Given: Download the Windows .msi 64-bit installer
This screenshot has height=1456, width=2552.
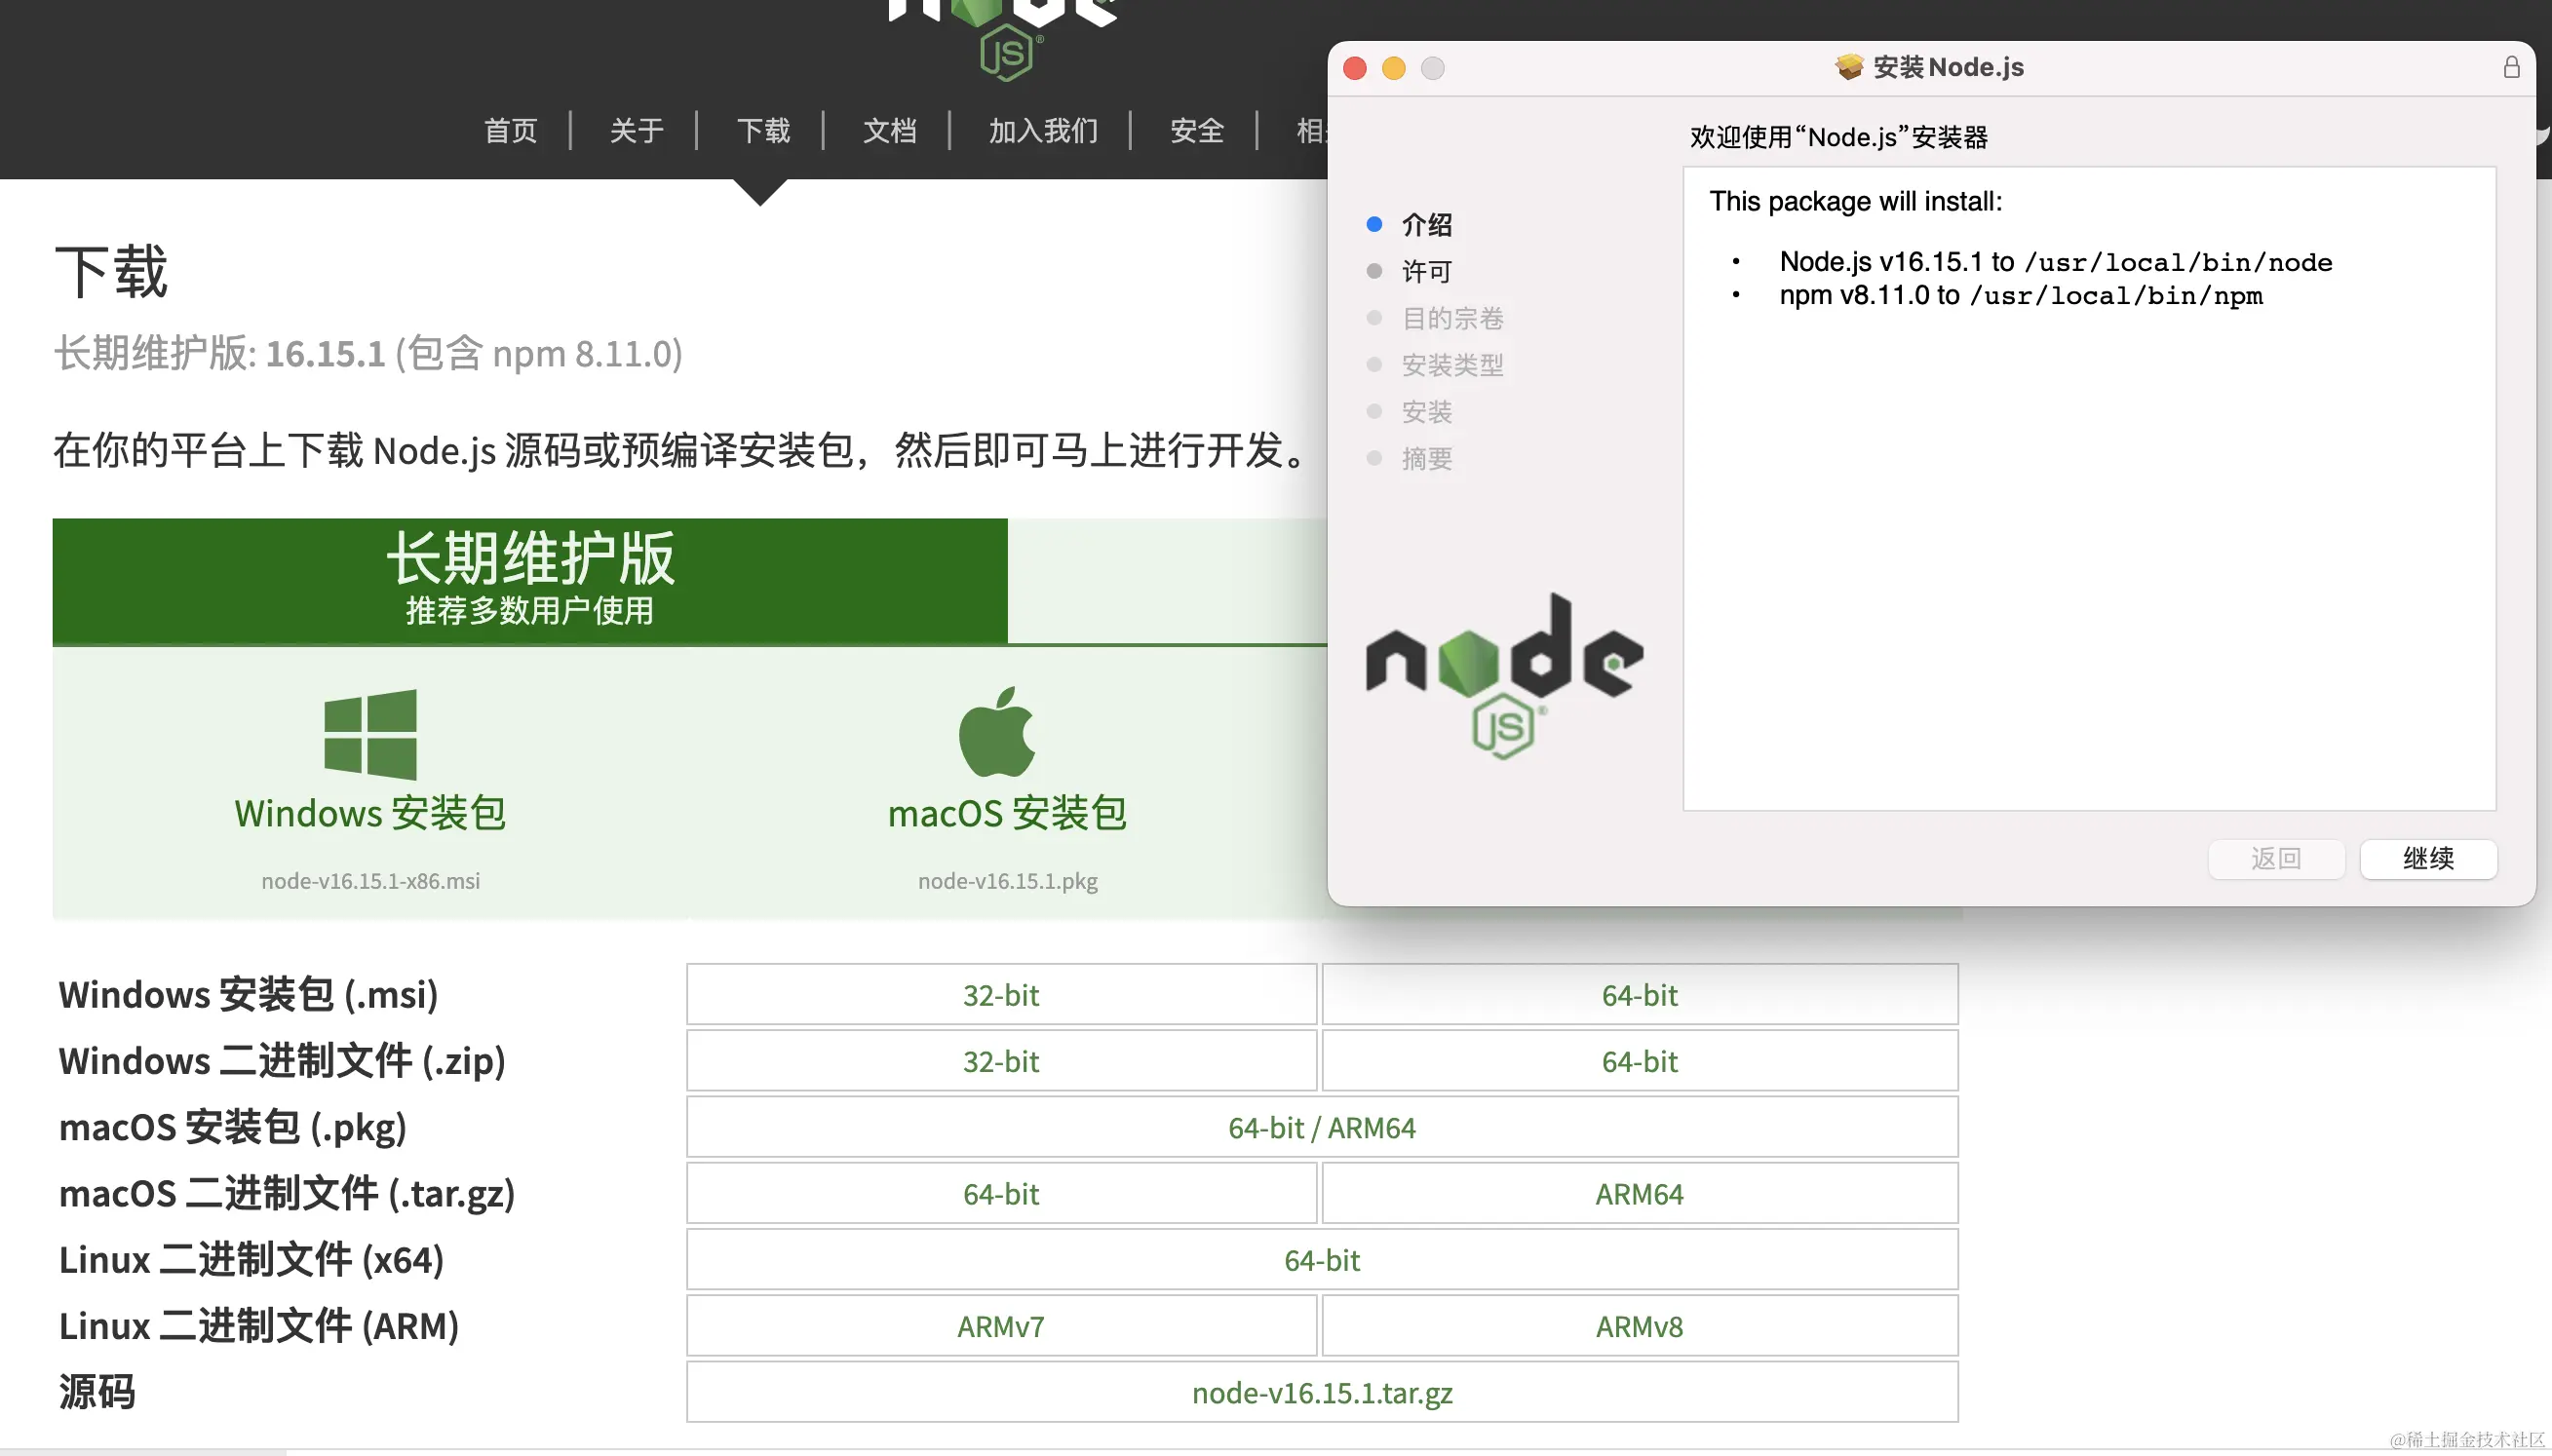Looking at the screenshot, I should (1638, 995).
